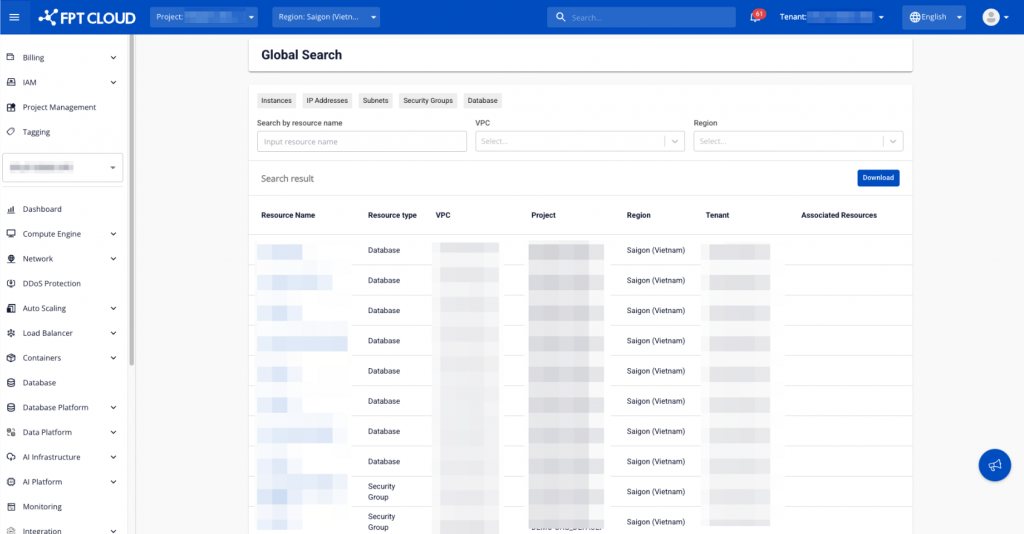
Task: Expand the Compute Engine menu
Action: 66,234
